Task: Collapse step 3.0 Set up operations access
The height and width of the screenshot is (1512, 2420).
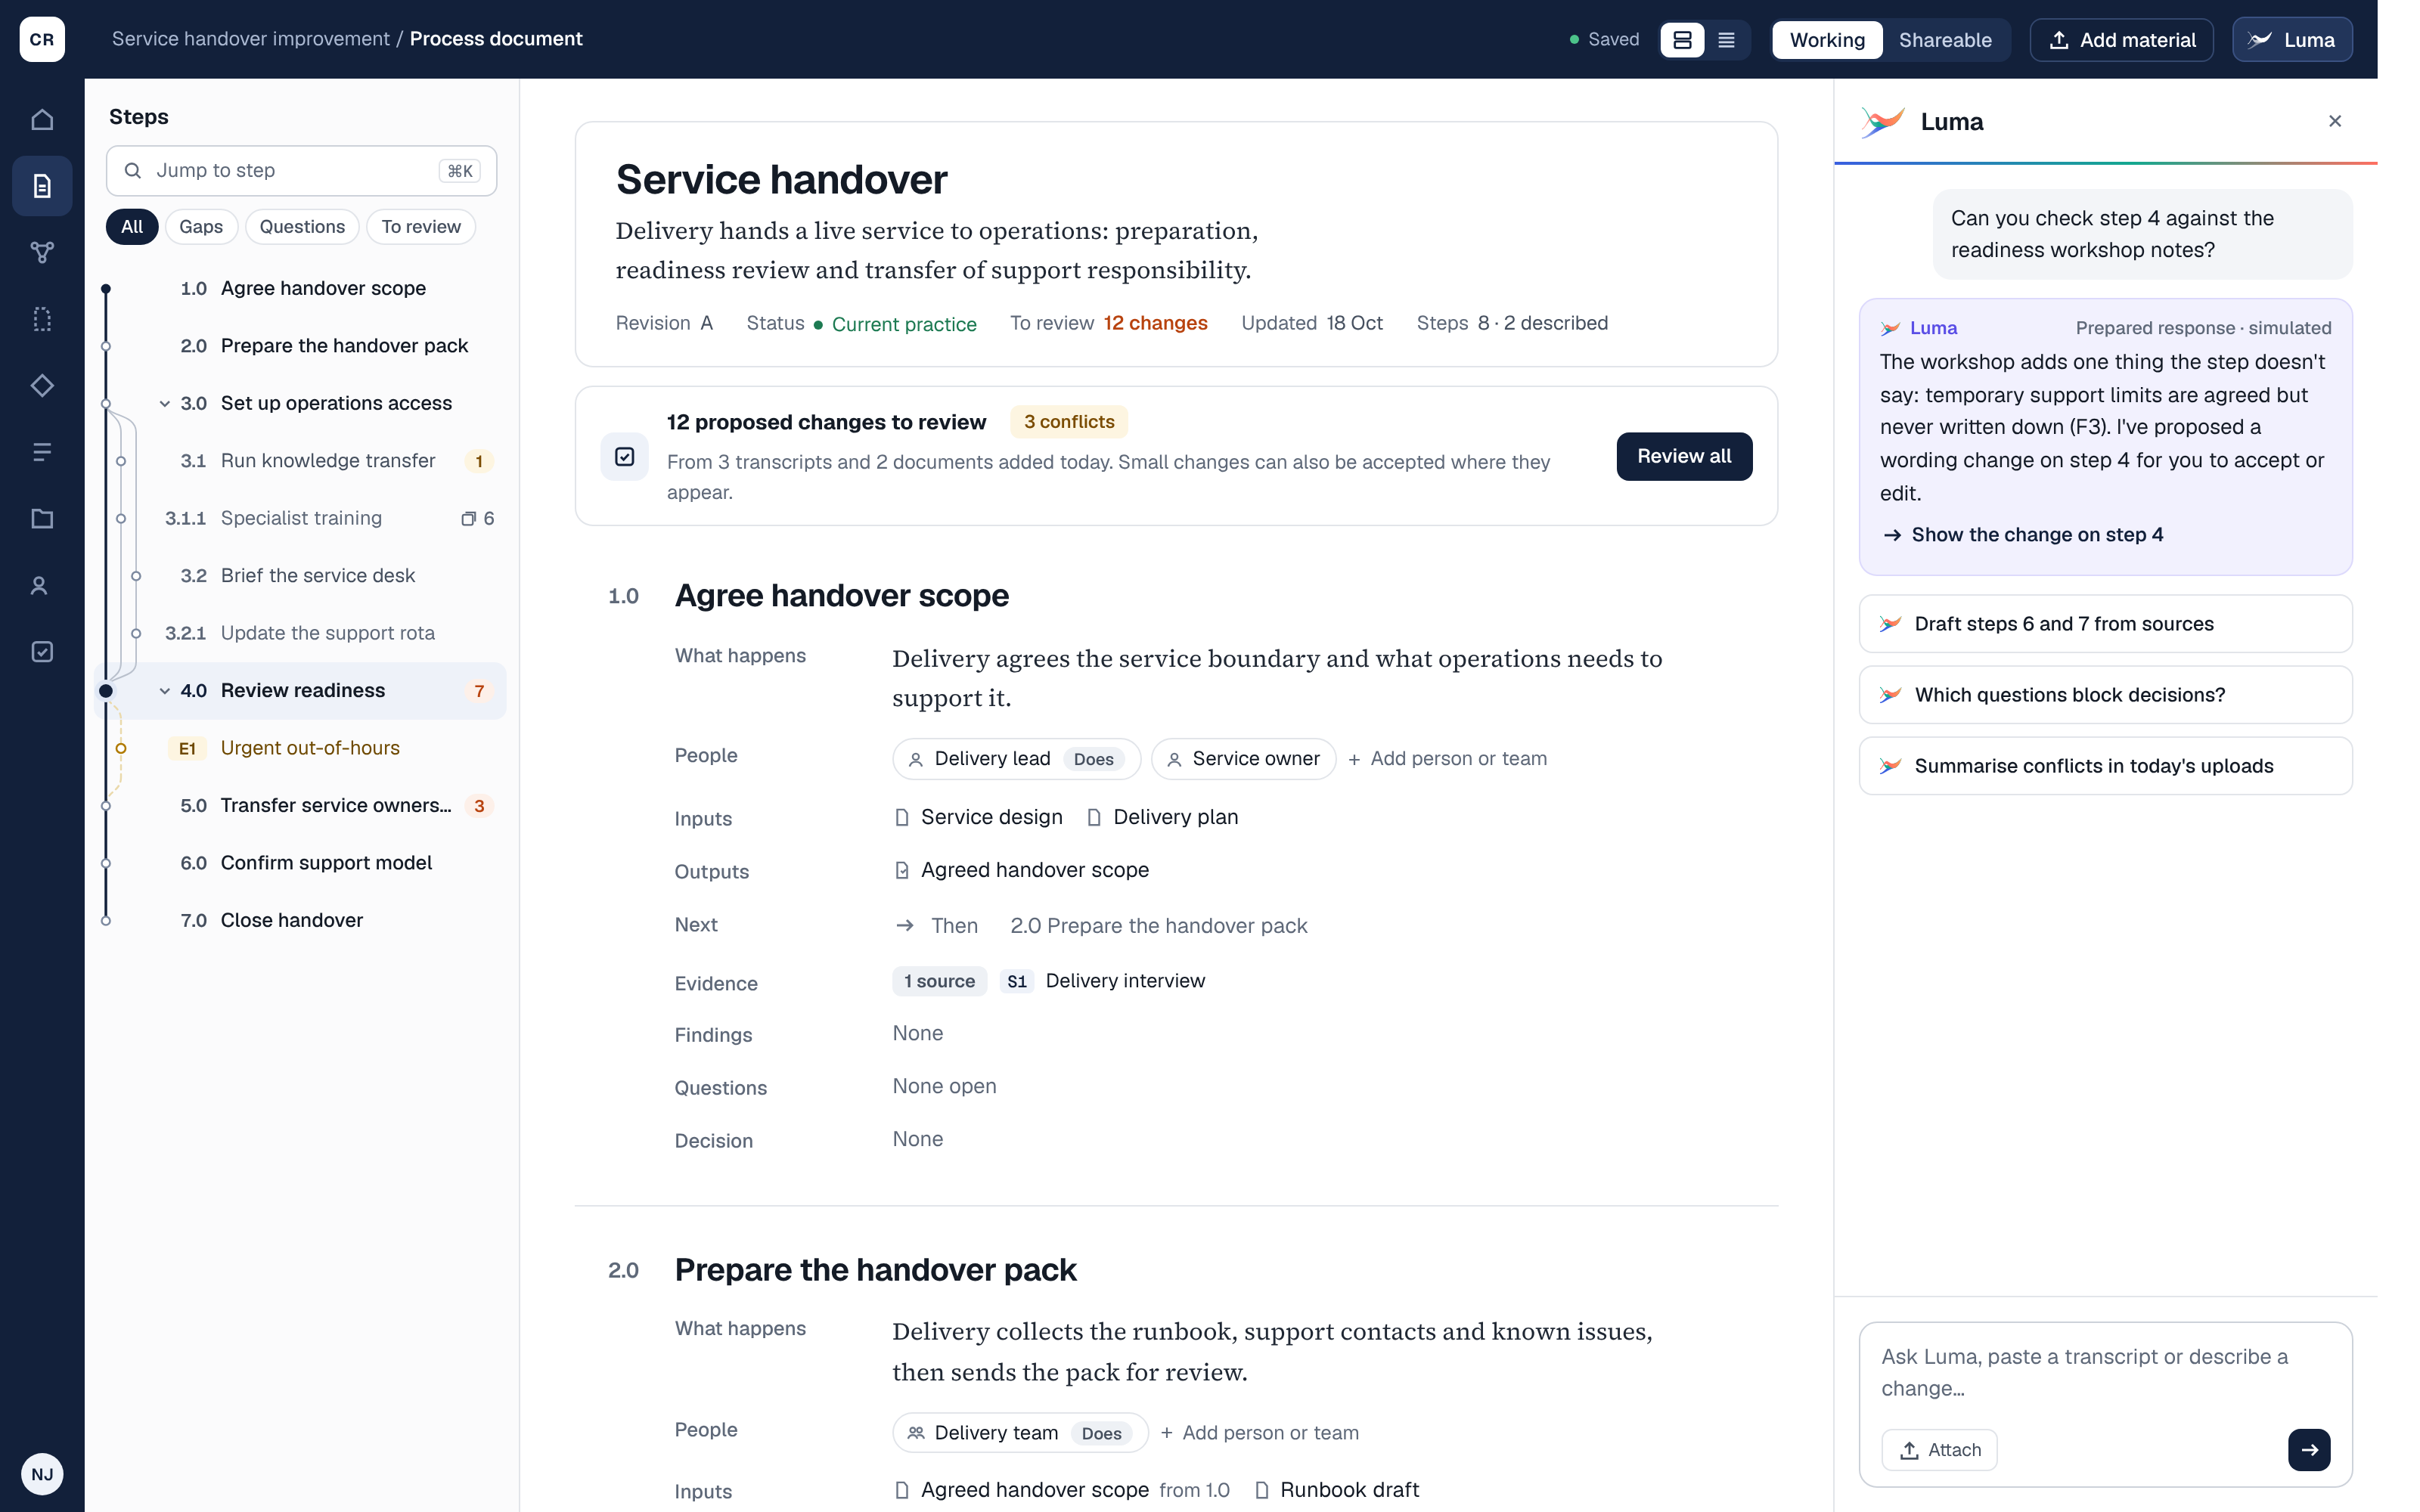Action: 165,404
